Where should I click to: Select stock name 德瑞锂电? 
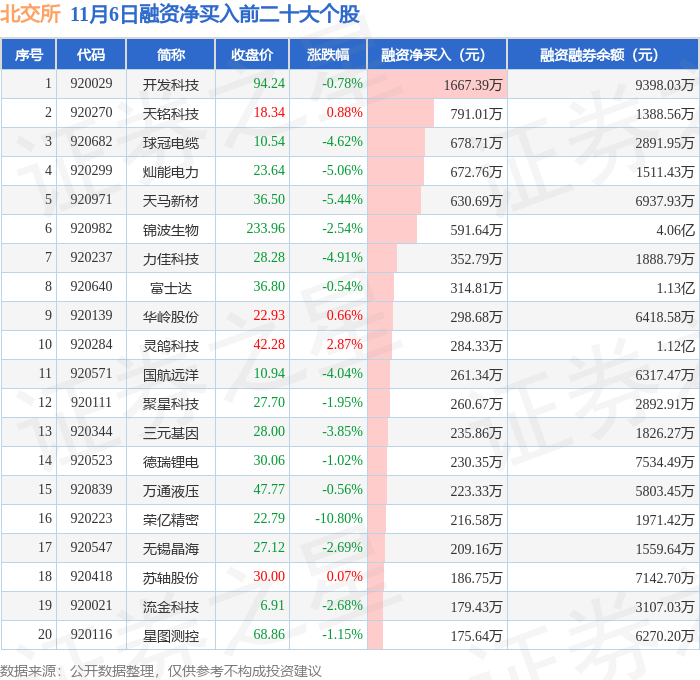click(x=171, y=462)
